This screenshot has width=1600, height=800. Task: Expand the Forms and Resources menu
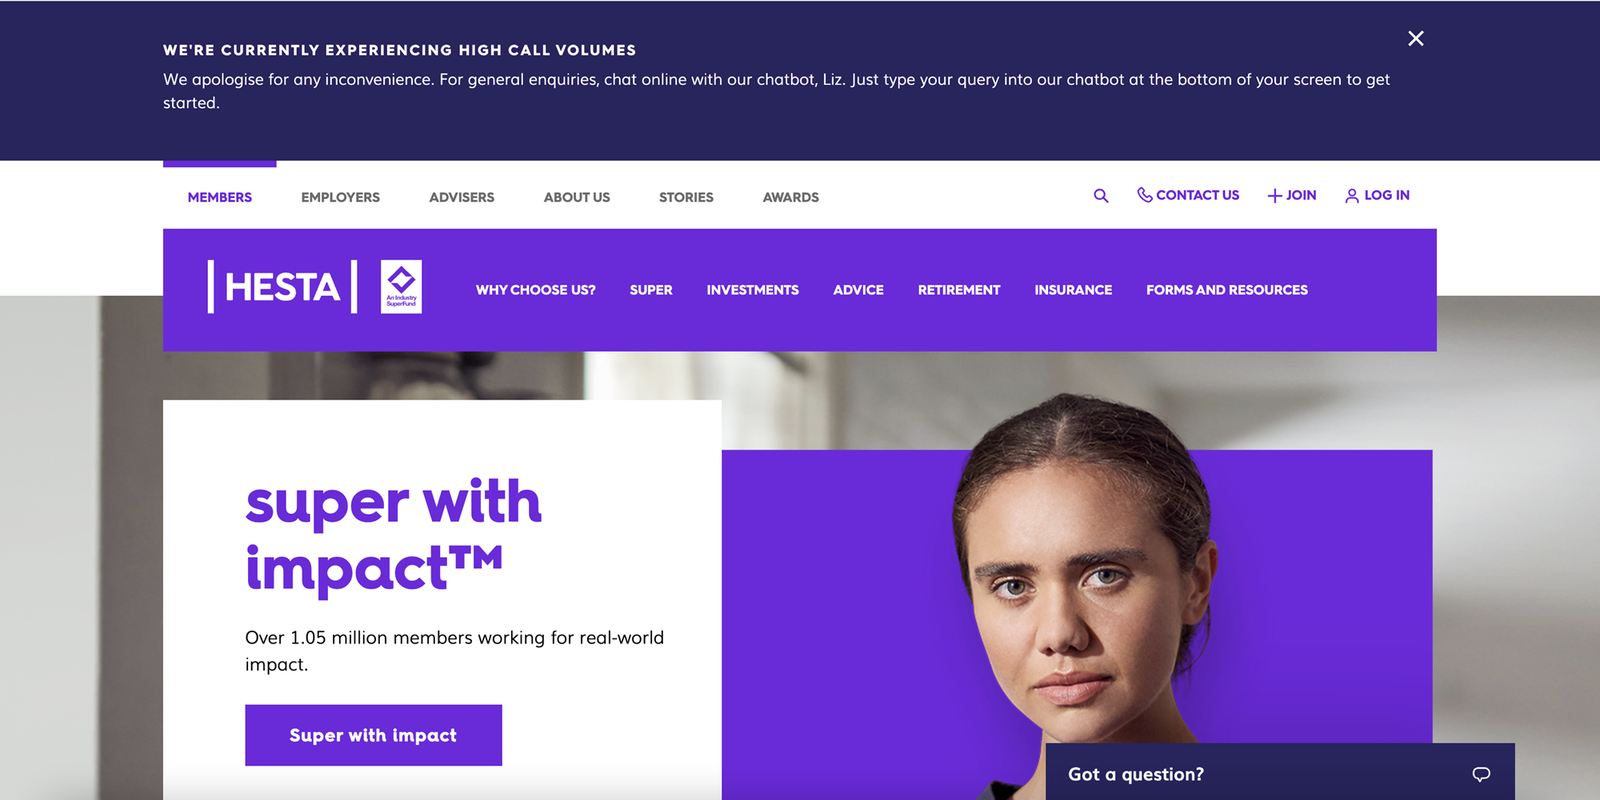coord(1227,290)
